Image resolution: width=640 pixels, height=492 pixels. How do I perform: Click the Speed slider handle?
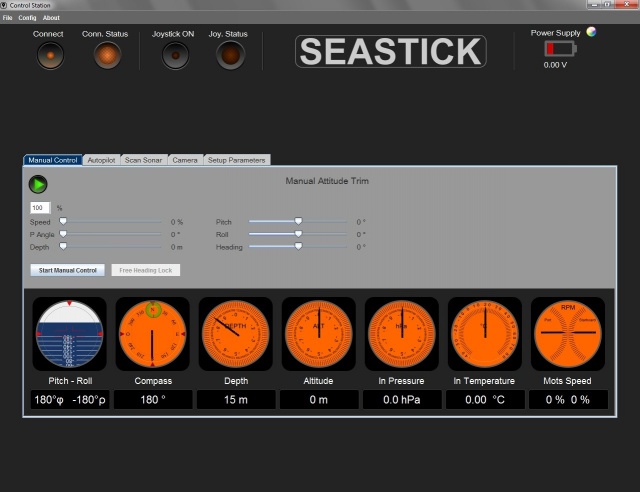[x=63, y=221]
